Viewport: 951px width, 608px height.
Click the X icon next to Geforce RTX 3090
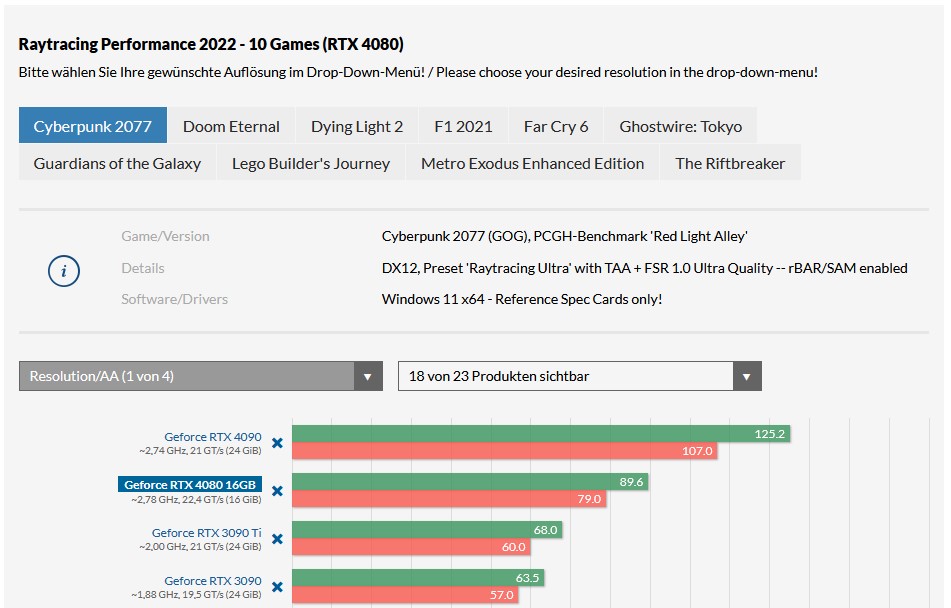pyautogui.click(x=277, y=587)
